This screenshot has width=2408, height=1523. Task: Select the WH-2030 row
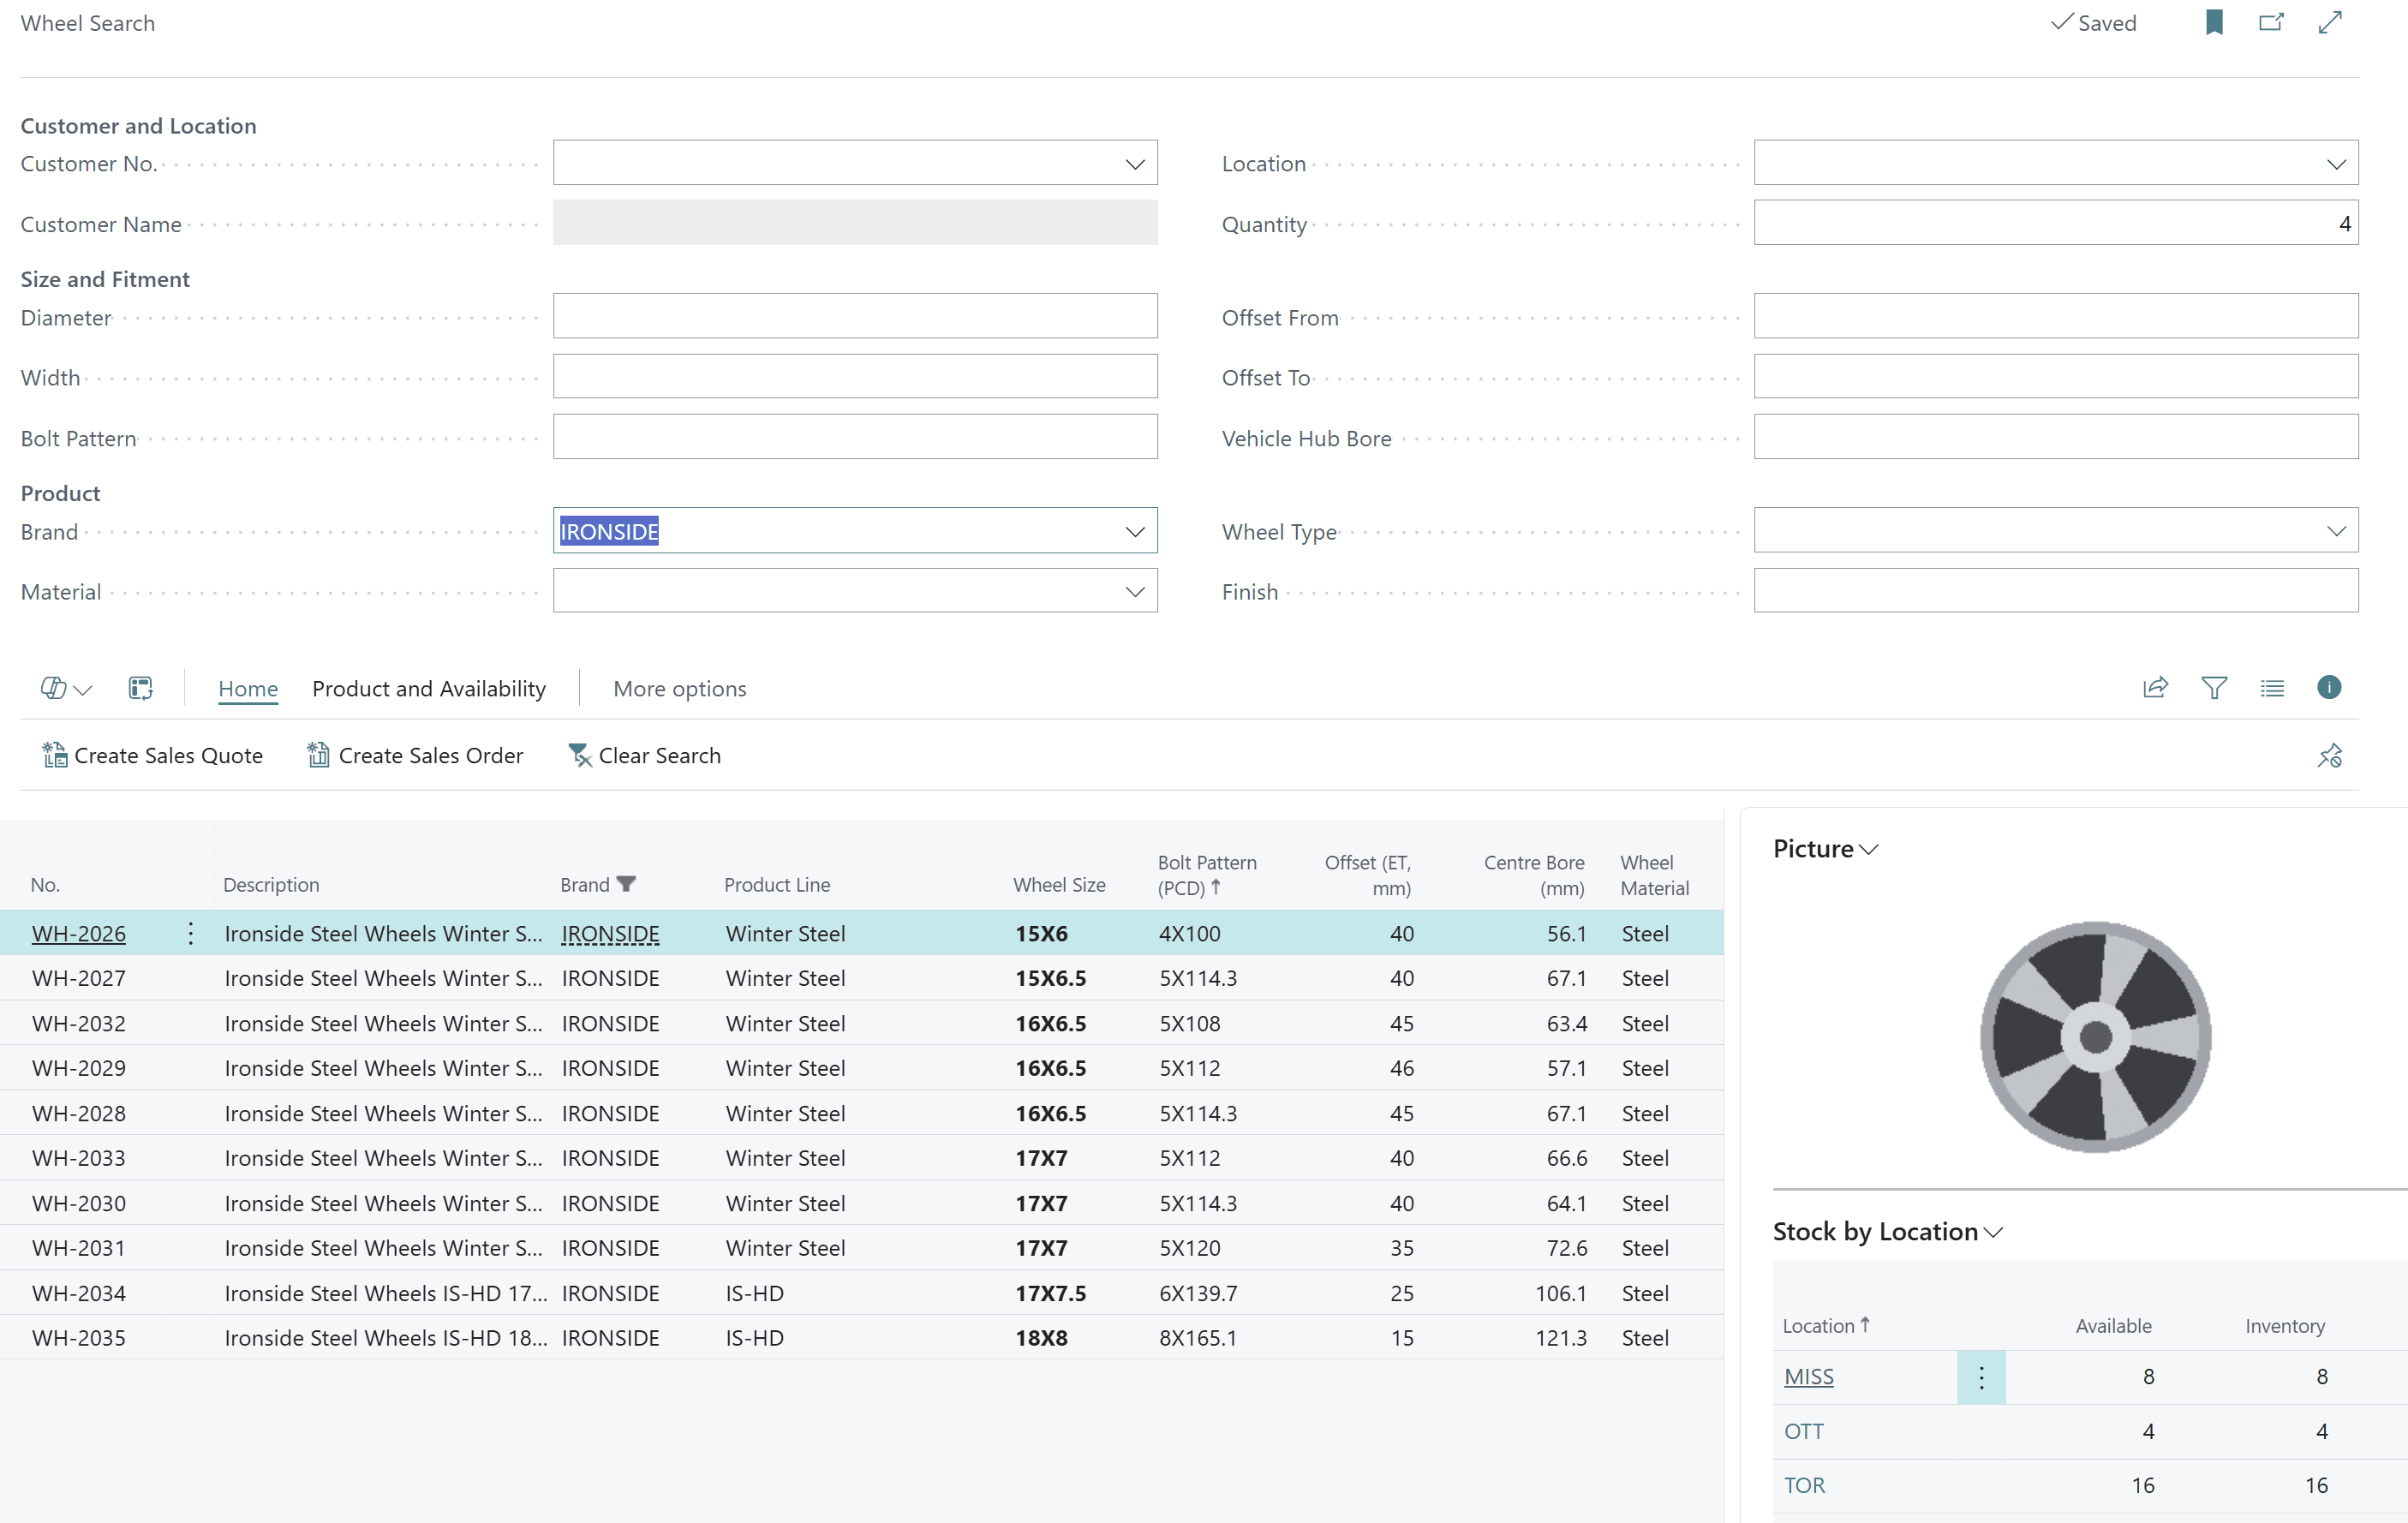click(x=861, y=1203)
